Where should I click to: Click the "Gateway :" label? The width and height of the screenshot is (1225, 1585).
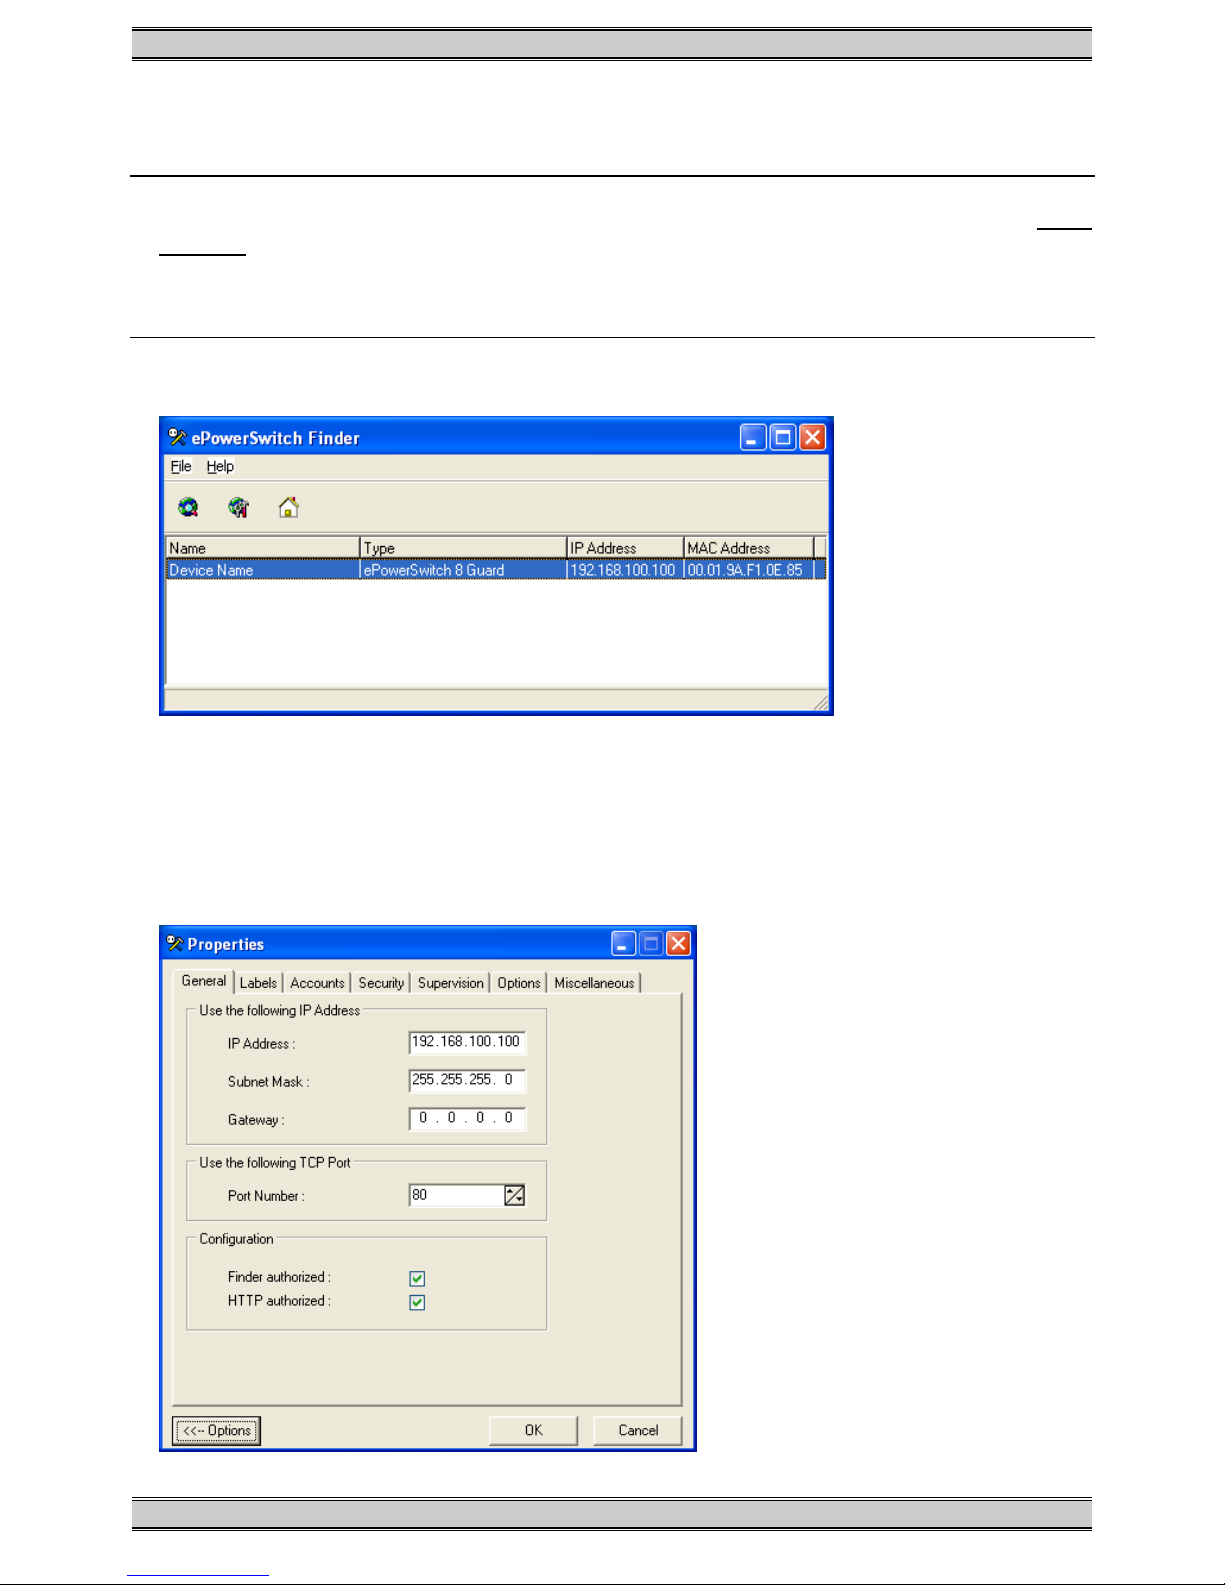256,1119
